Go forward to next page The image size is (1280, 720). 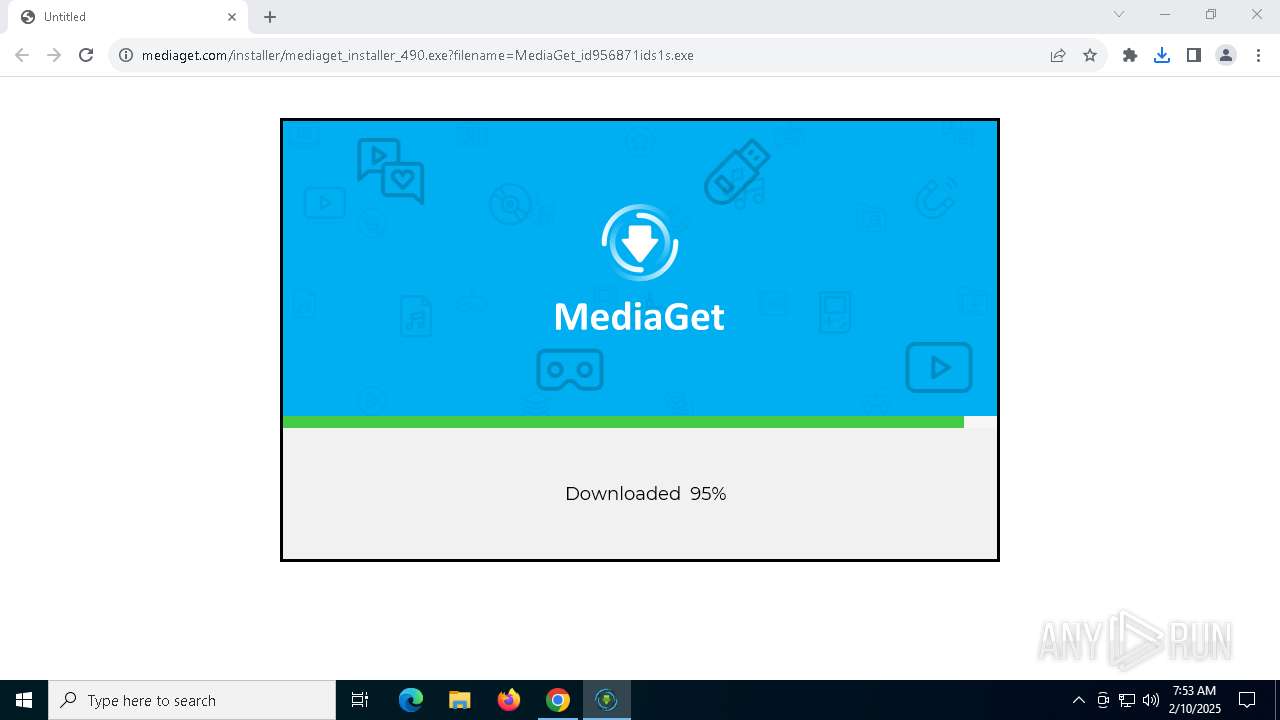(x=54, y=55)
